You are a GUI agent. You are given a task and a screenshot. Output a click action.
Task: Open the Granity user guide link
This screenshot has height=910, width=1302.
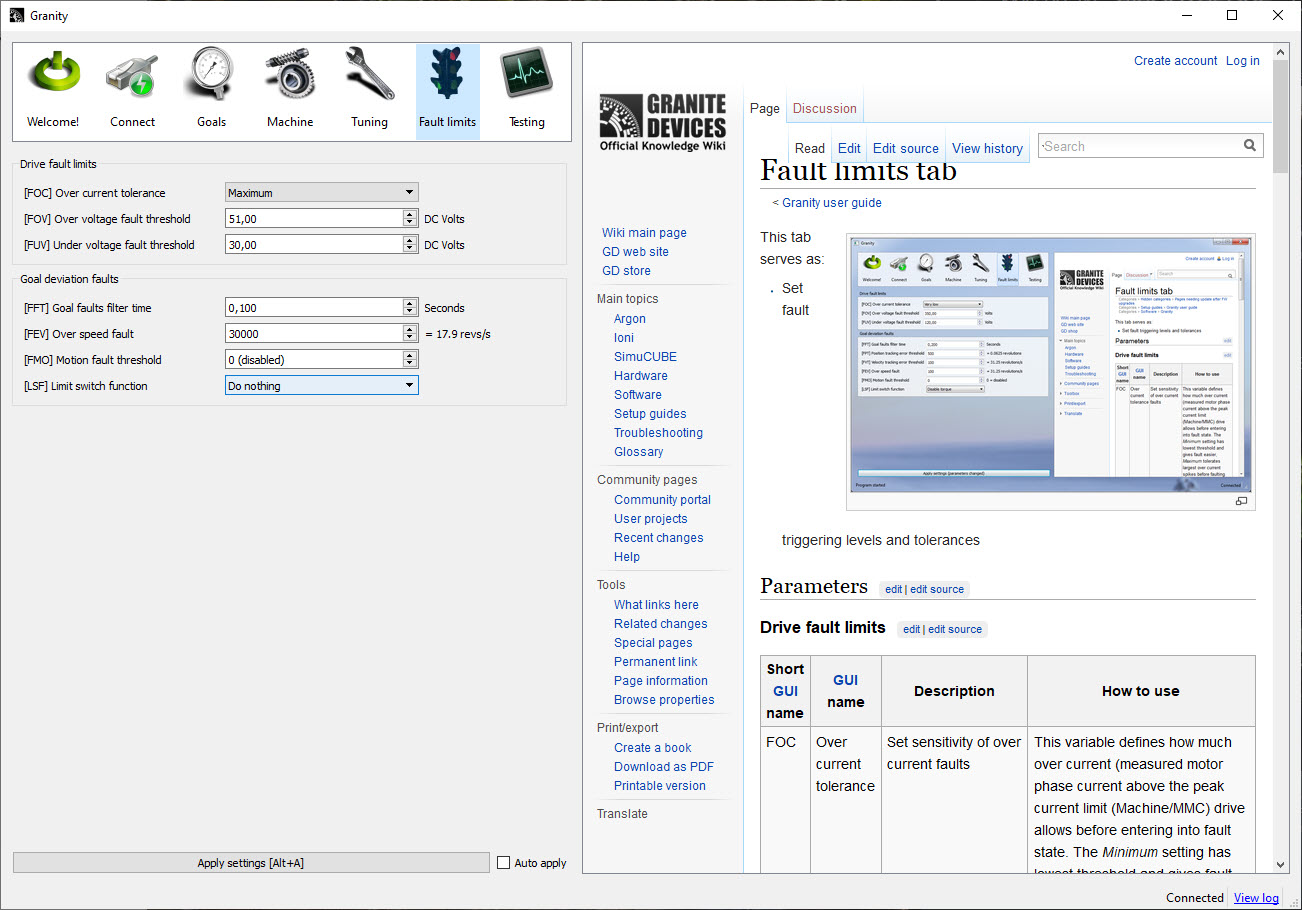832,203
